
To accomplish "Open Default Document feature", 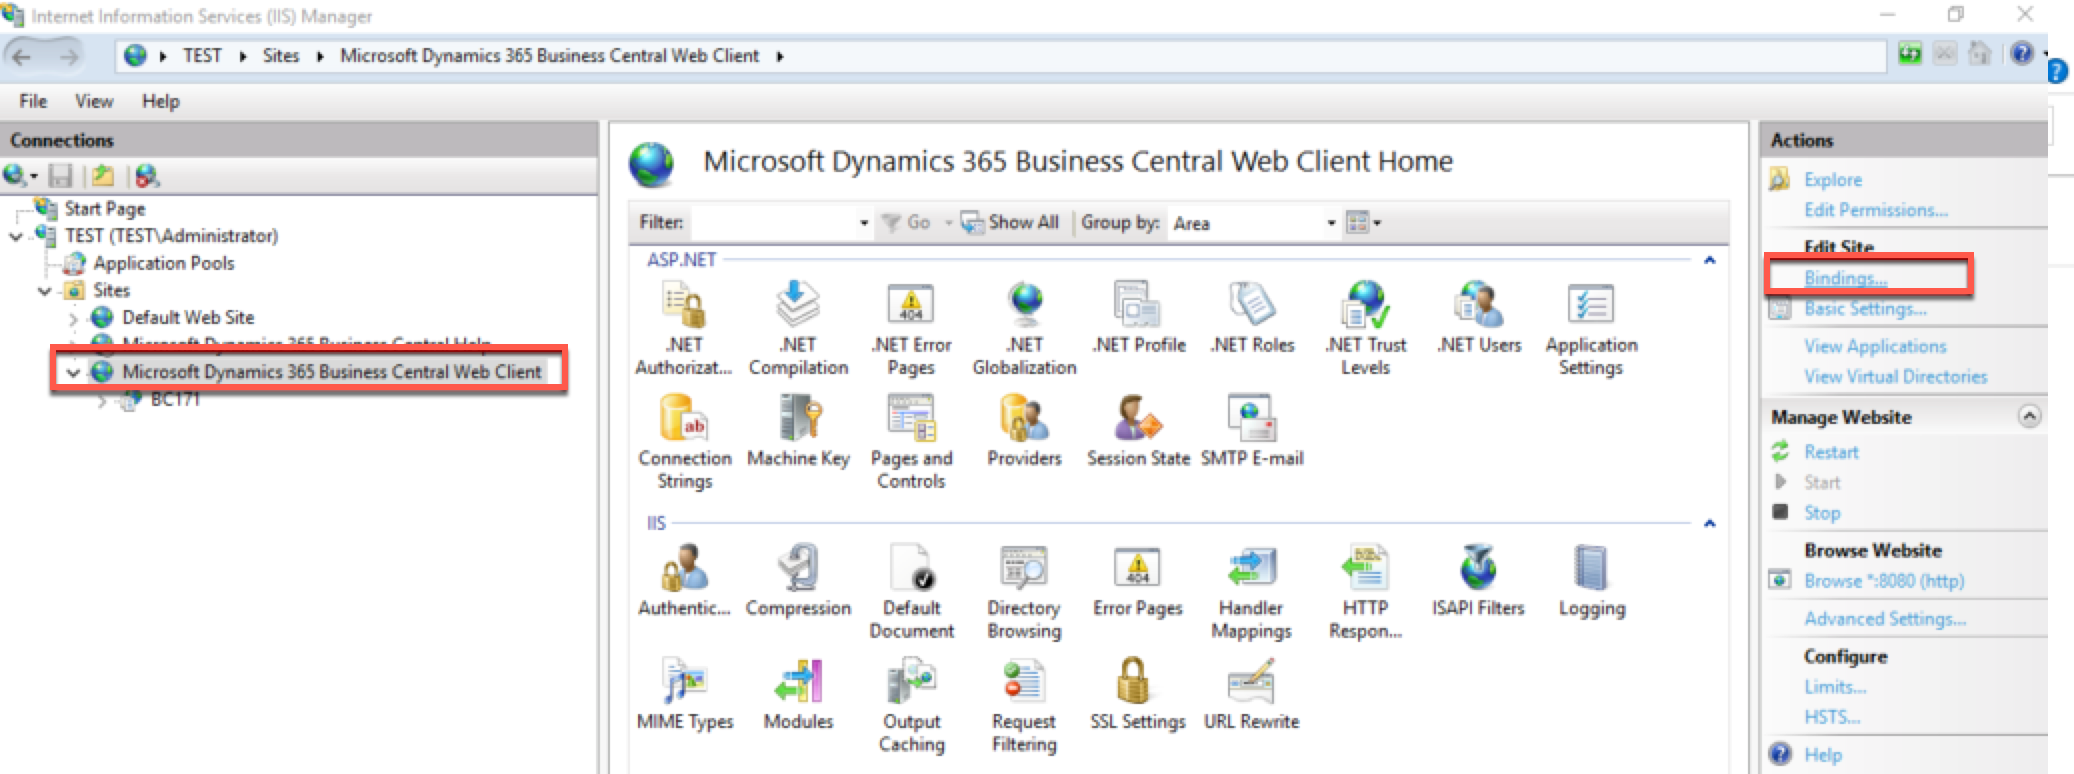I will pos(911,592).
